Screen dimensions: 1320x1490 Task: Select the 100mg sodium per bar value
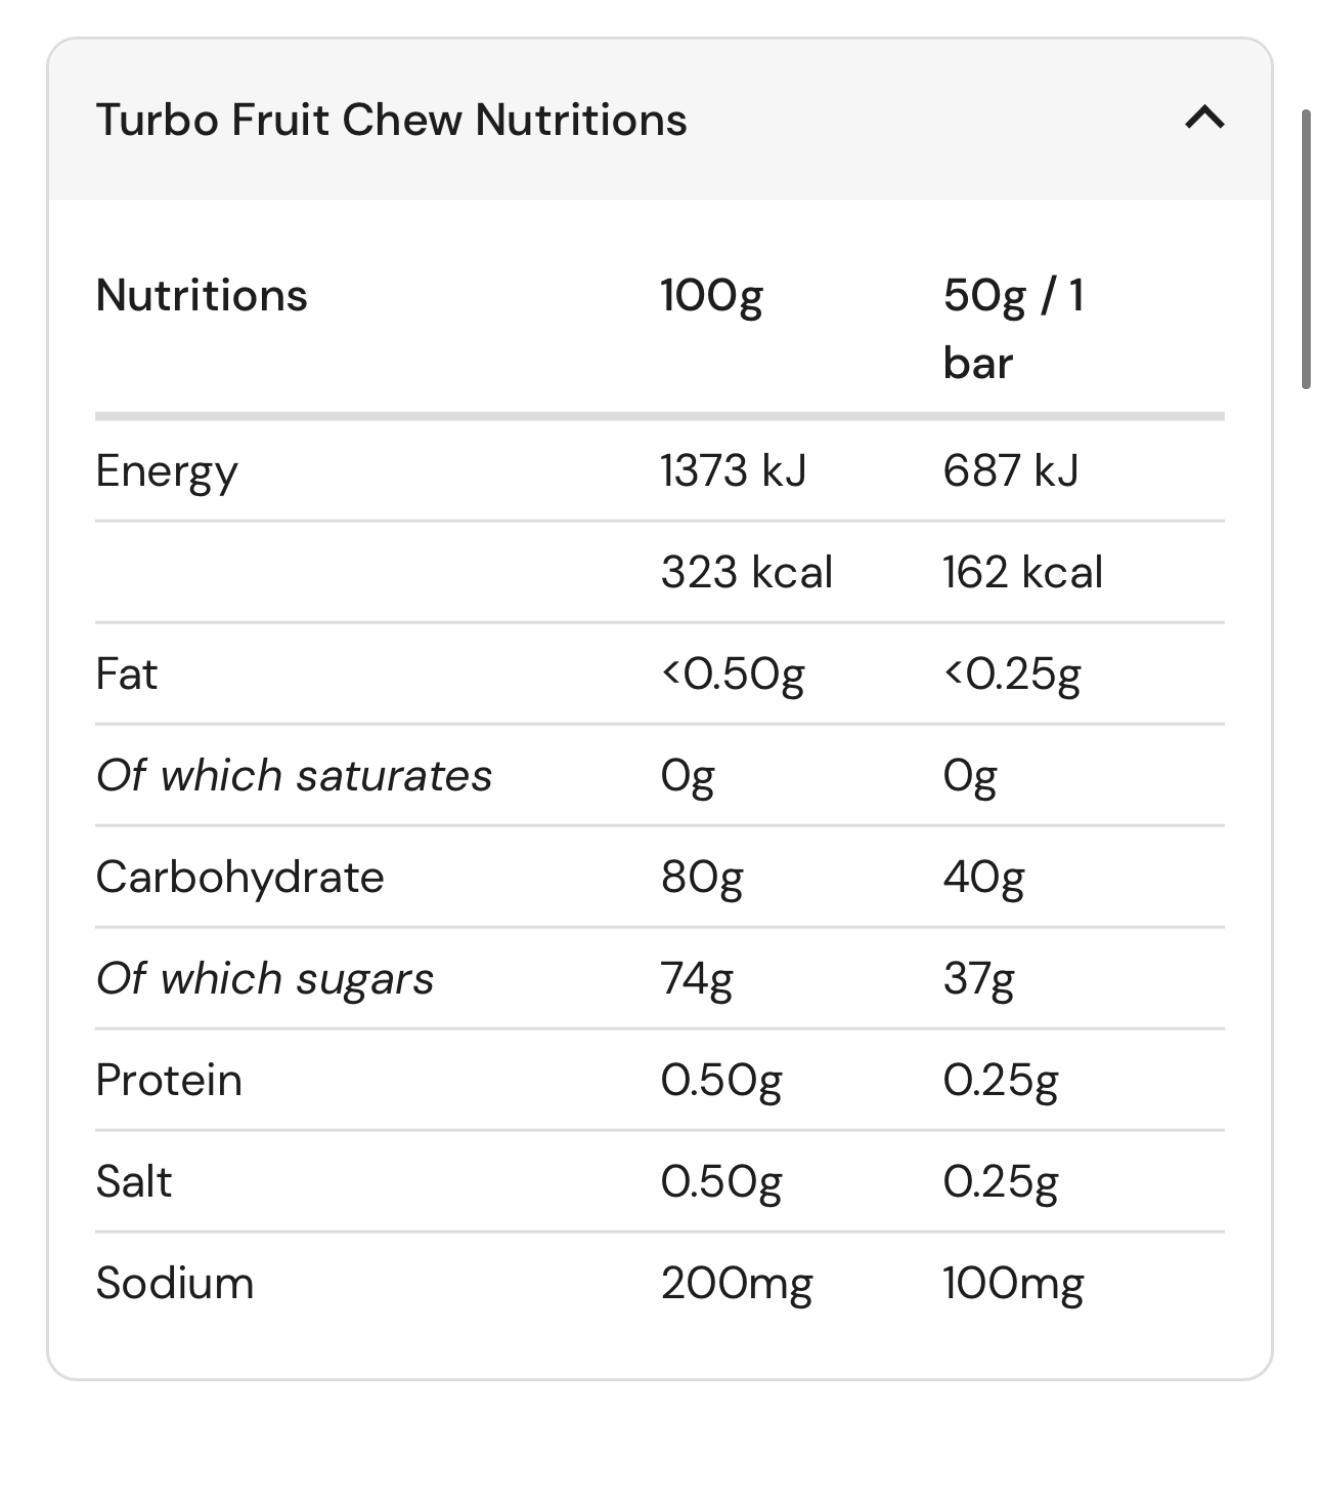(1012, 1283)
